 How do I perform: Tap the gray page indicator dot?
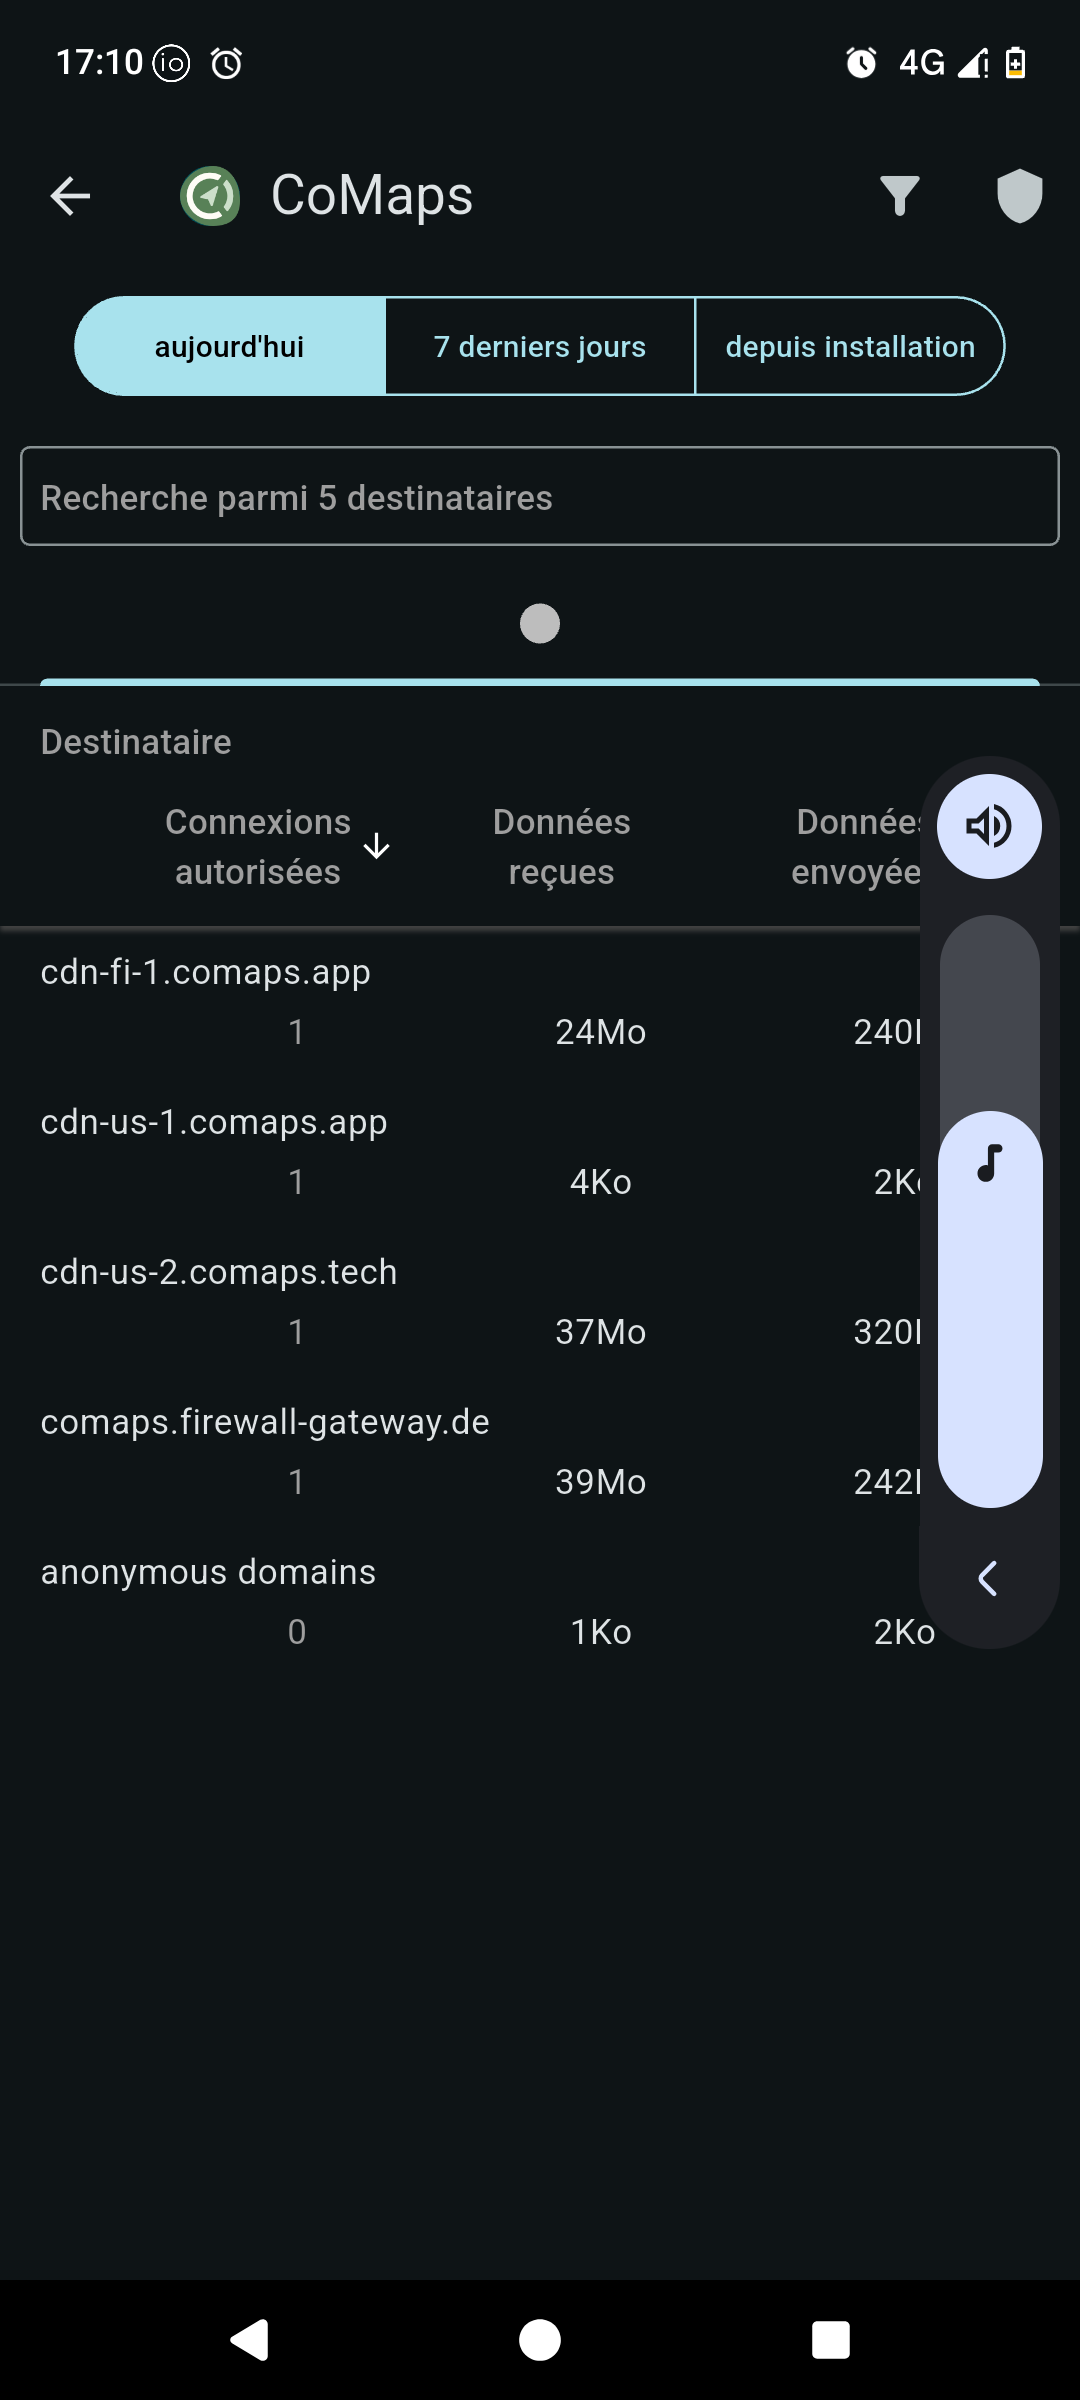pos(540,624)
